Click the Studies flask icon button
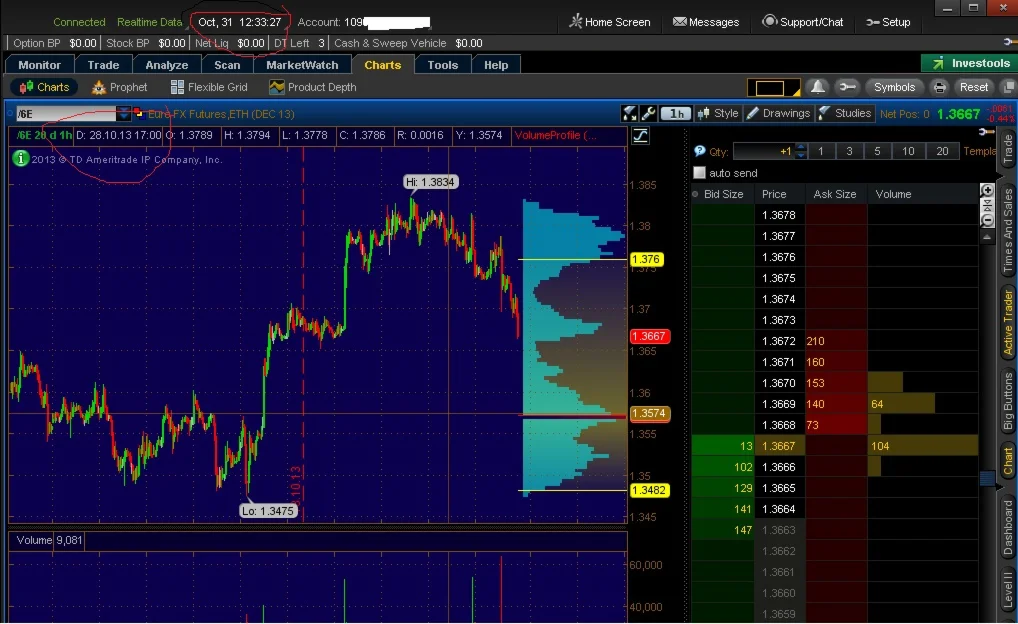 point(845,113)
